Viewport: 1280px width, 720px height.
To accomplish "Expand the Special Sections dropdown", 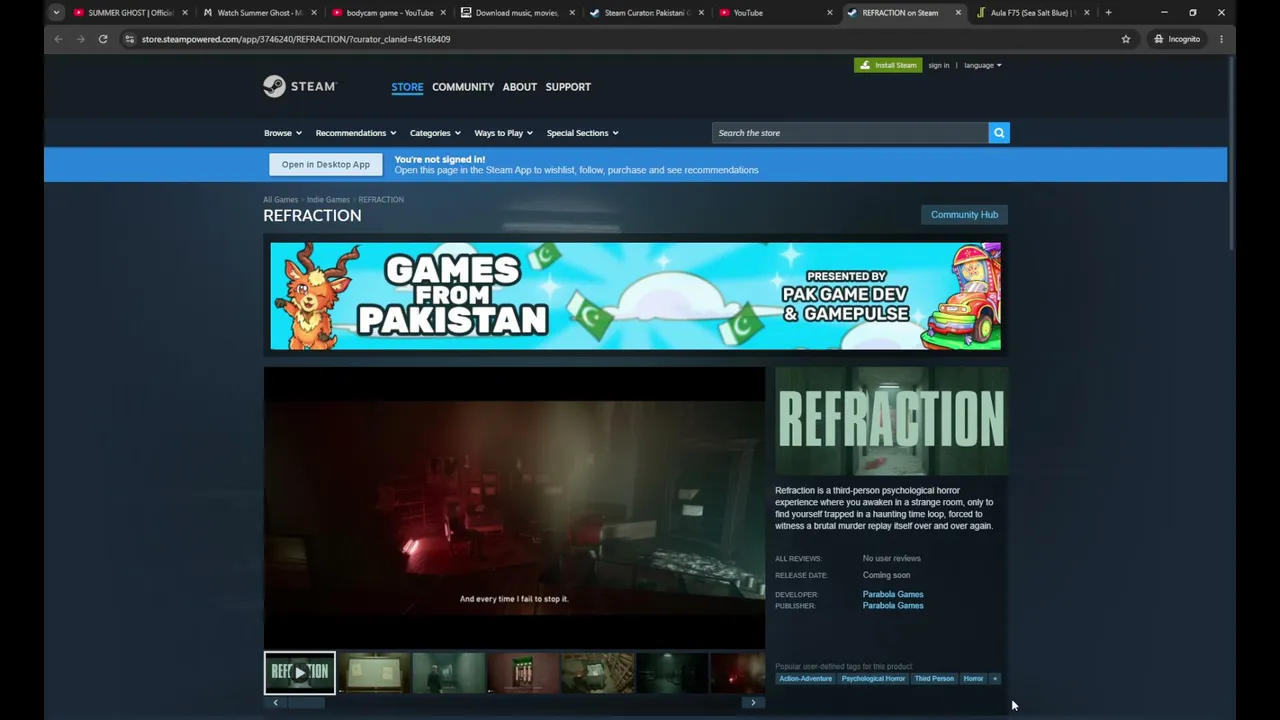I will (583, 133).
